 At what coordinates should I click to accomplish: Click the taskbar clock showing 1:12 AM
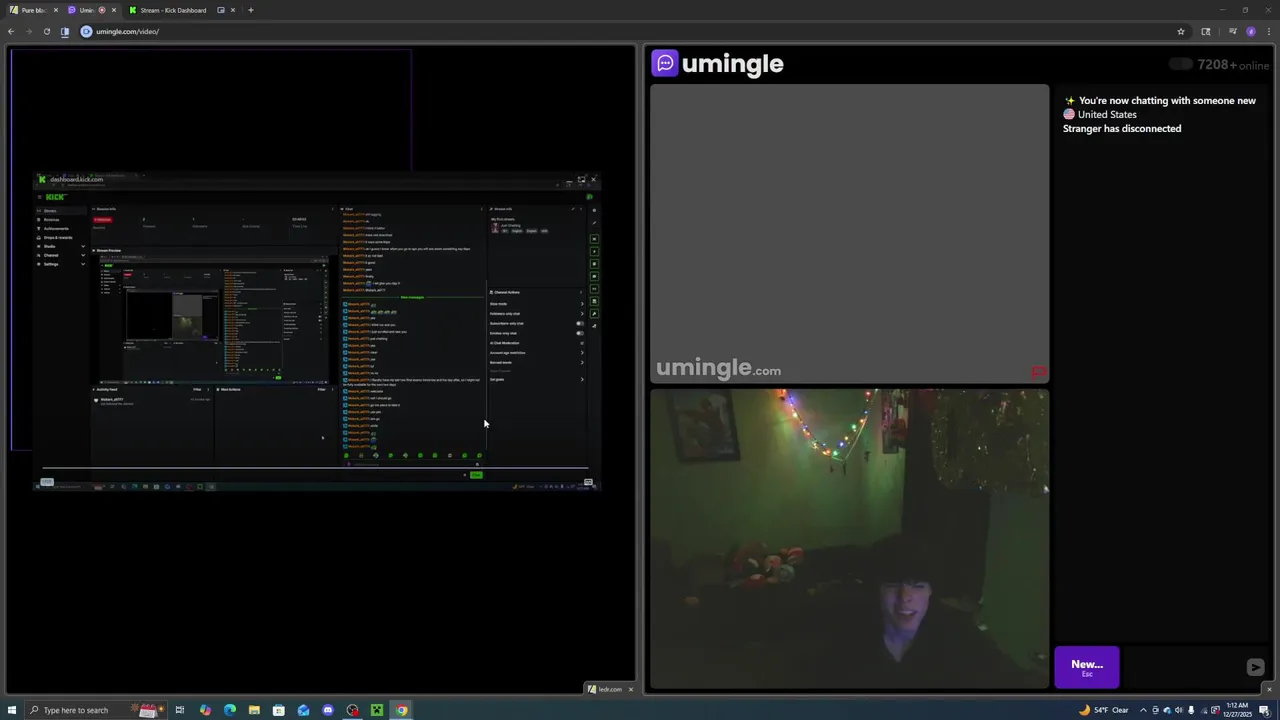coord(1239,710)
